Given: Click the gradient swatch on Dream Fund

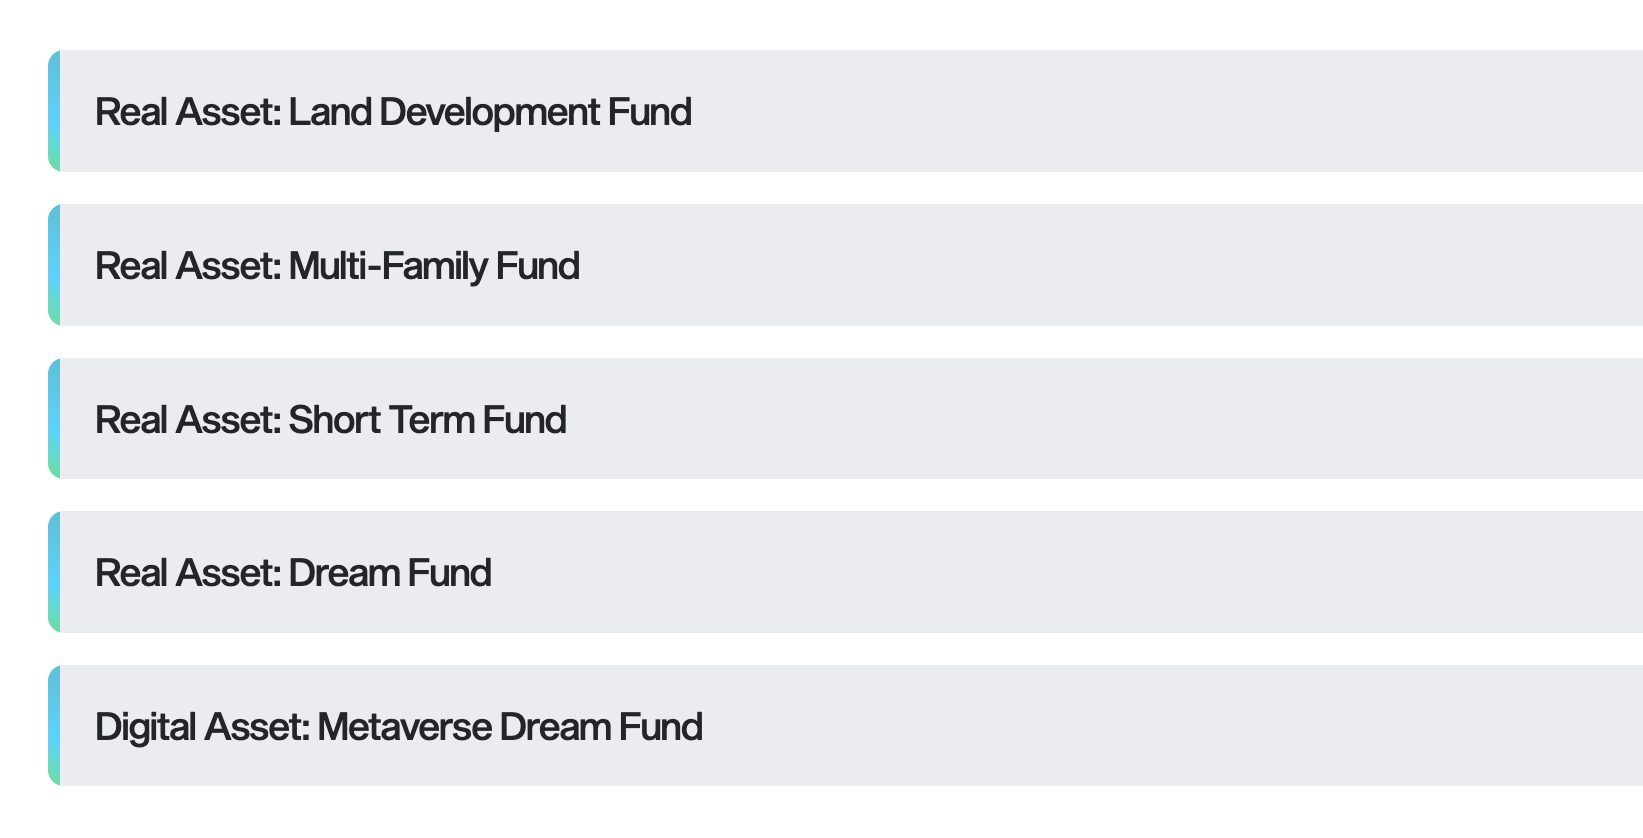Looking at the screenshot, I should [54, 572].
